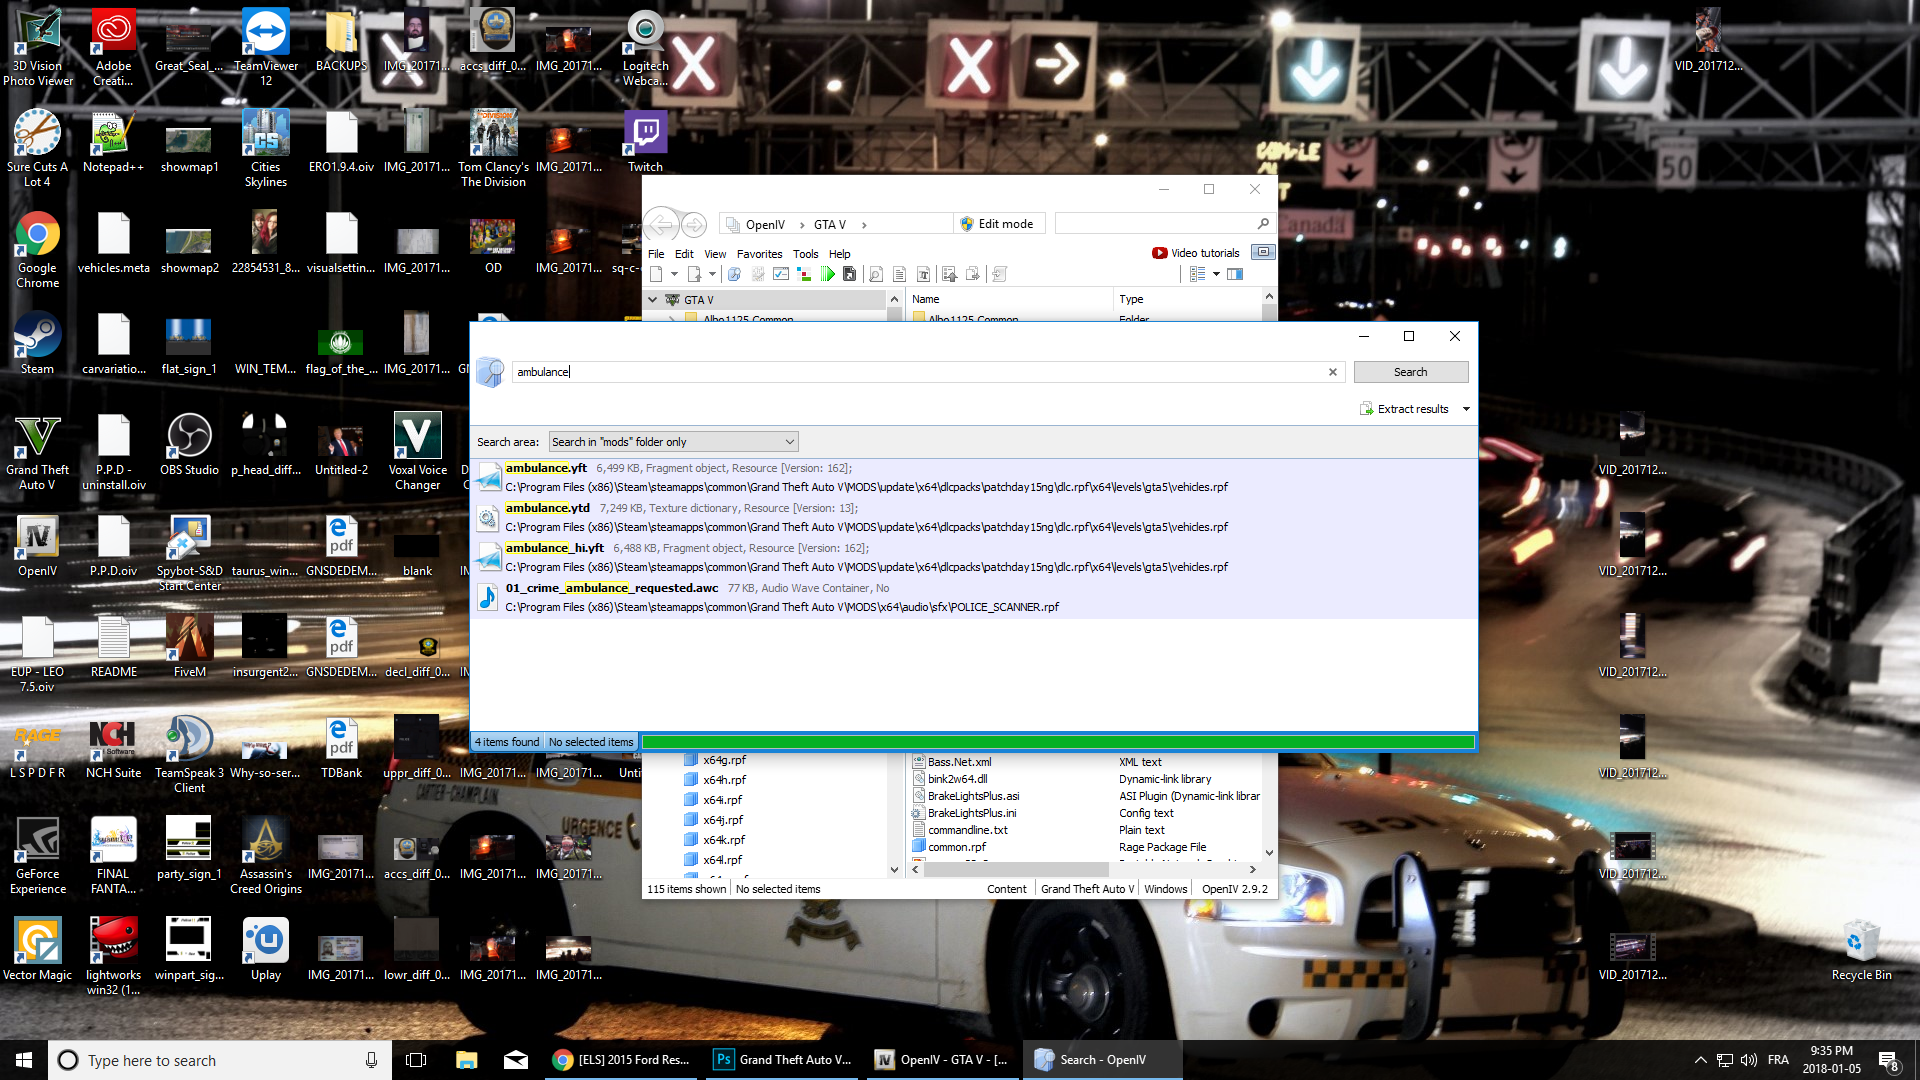Click the green Play game toolbar icon
1920x1080 pixels.
(828, 274)
